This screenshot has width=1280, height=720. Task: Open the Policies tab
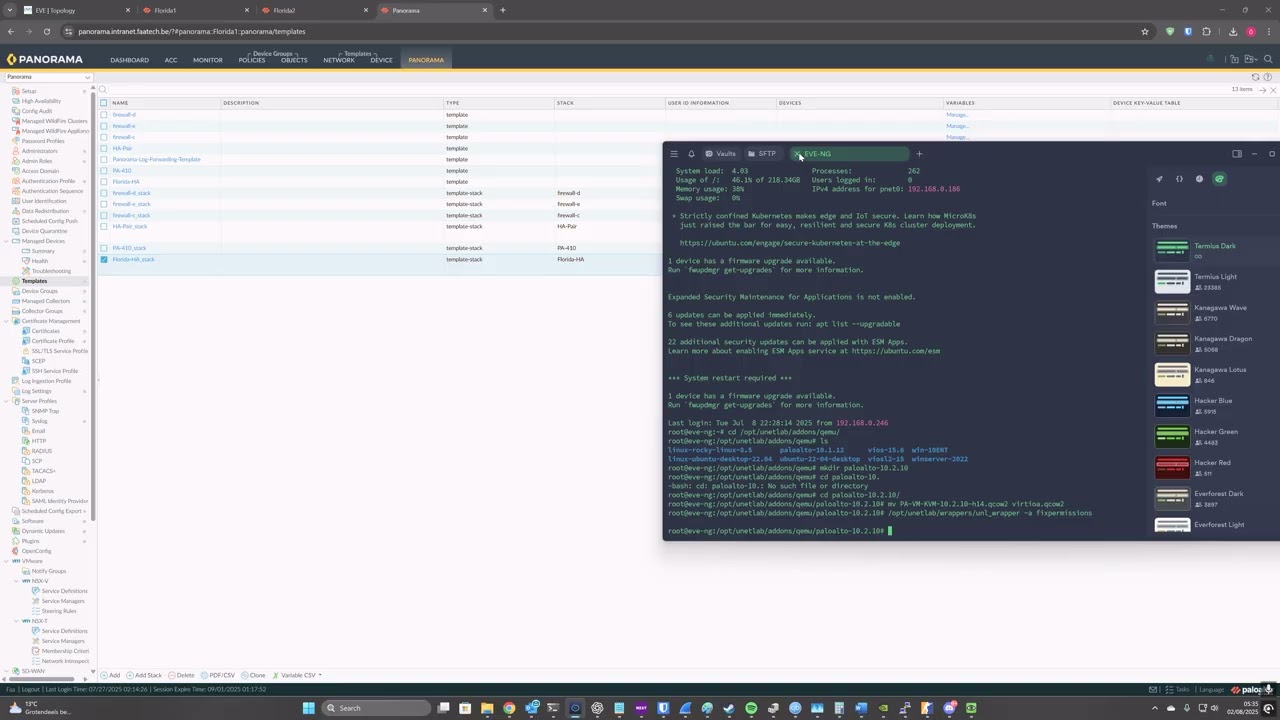[252, 60]
